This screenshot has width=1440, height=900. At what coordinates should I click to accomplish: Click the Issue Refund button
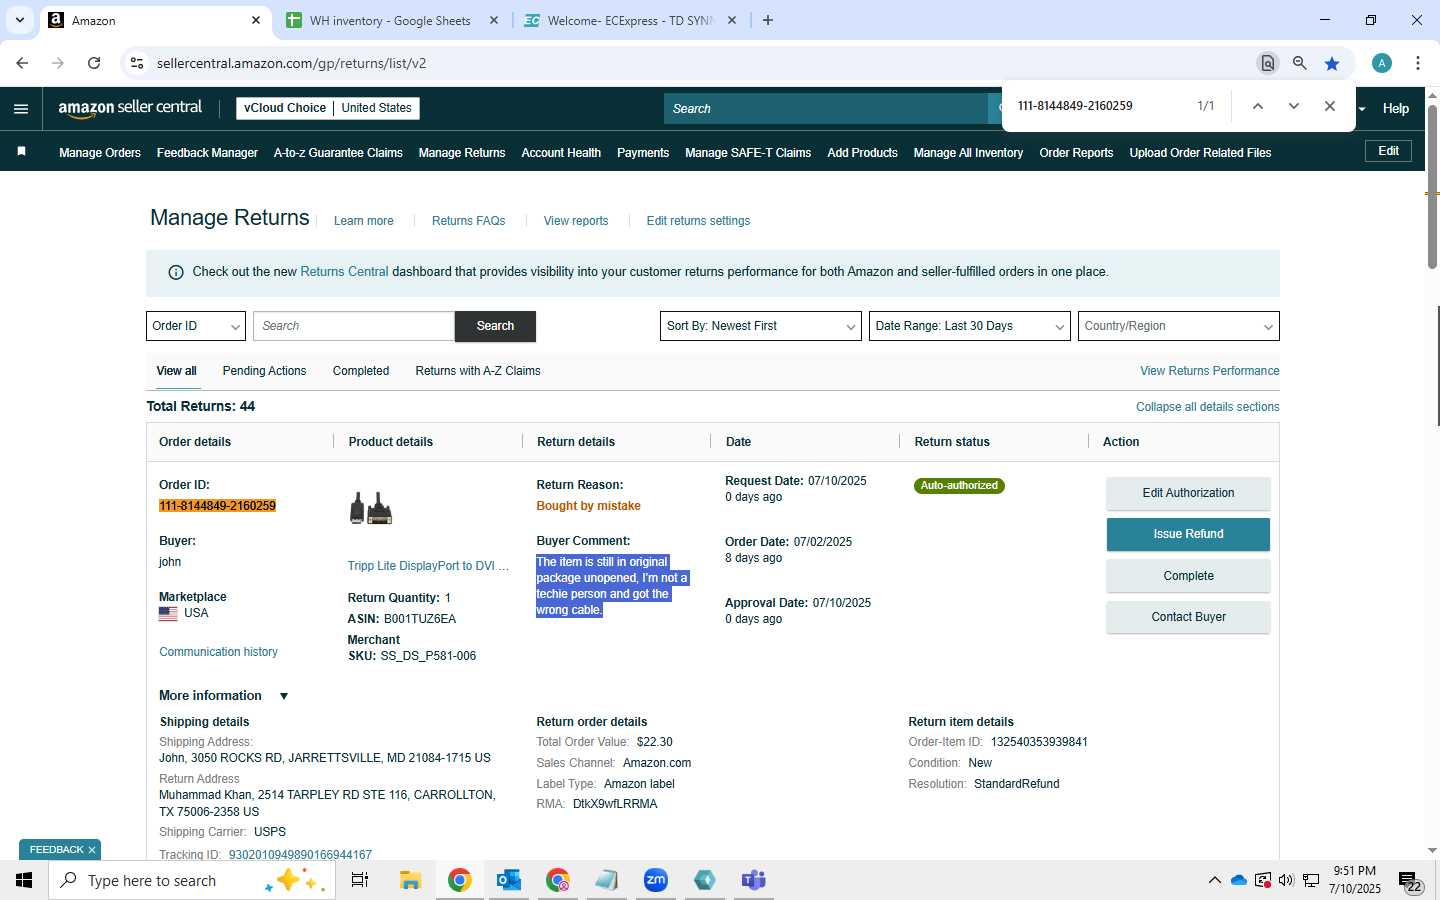[x=1188, y=534]
